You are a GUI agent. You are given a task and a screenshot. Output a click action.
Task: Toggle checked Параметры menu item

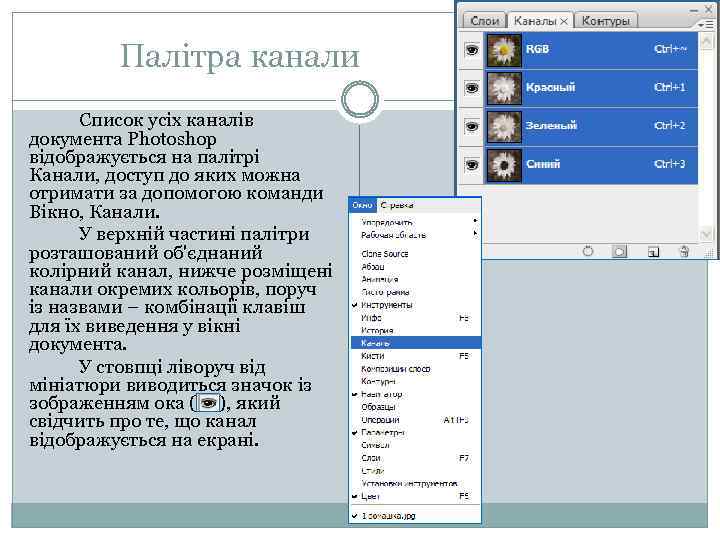415,433
